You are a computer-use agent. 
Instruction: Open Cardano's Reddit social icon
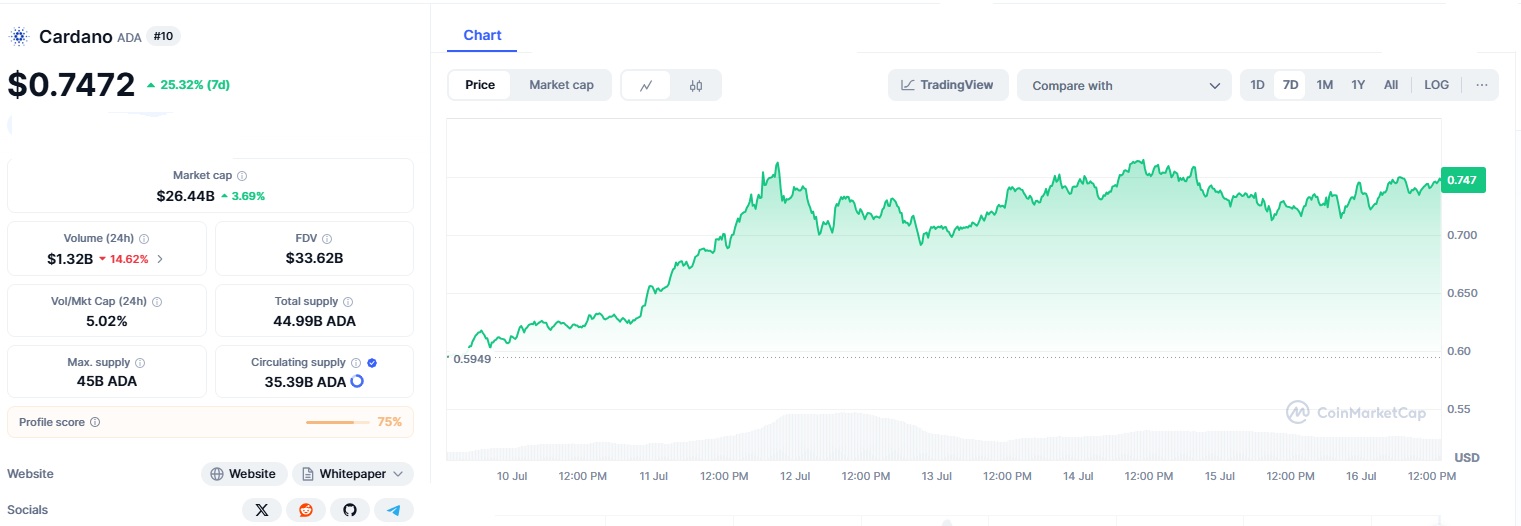click(306, 510)
